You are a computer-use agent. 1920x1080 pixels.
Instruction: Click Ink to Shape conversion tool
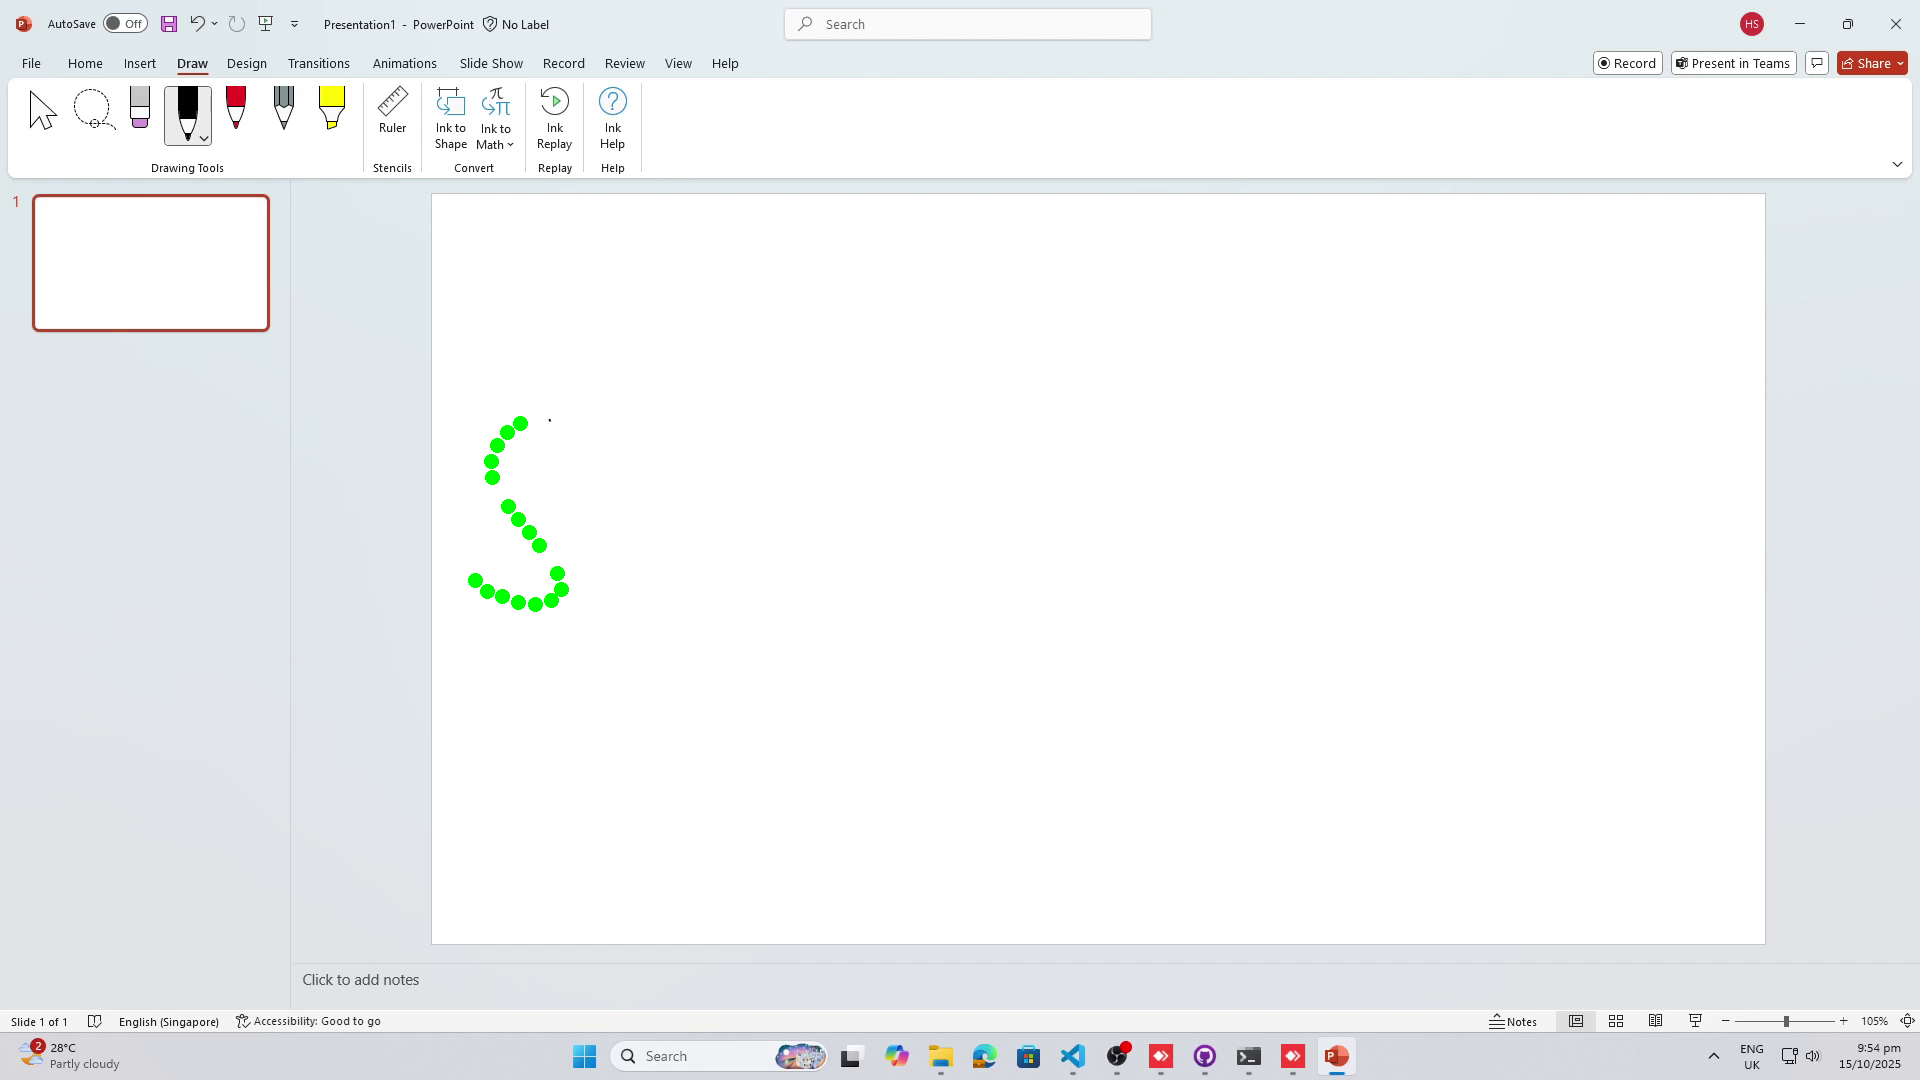pyautogui.click(x=451, y=118)
